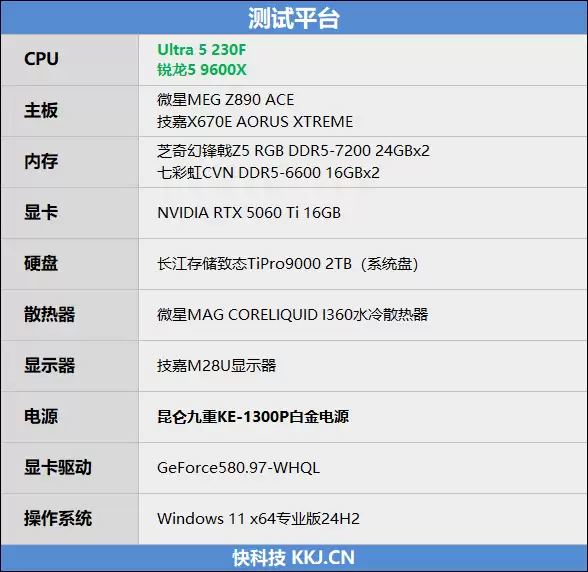Select the '散热器' row label
Viewport: 588px width, 572px height.
(50, 314)
